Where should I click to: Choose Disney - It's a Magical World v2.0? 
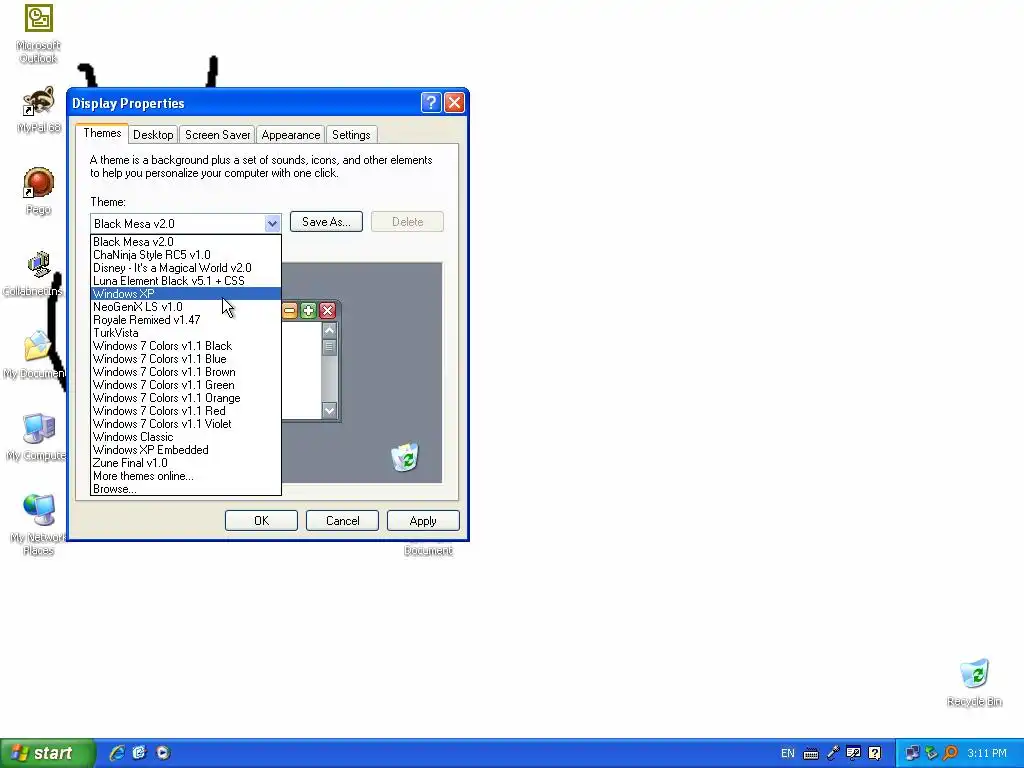pos(185,268)
